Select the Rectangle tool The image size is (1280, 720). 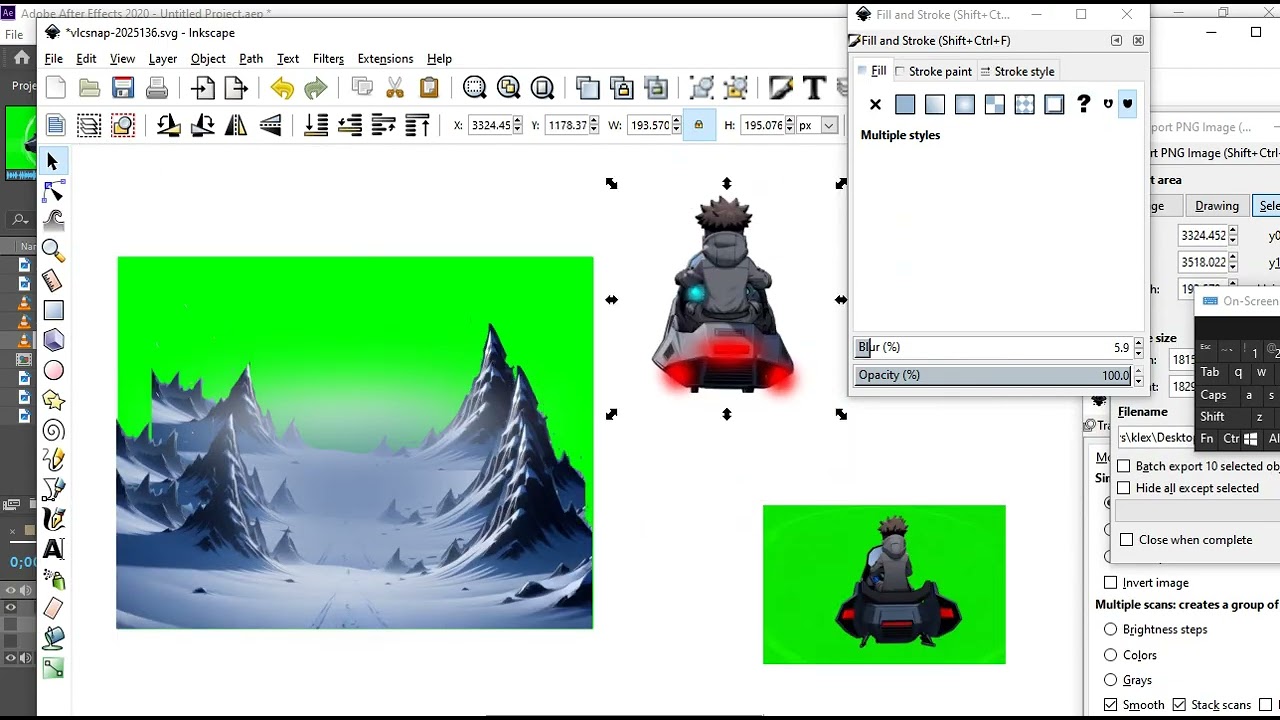53,311
